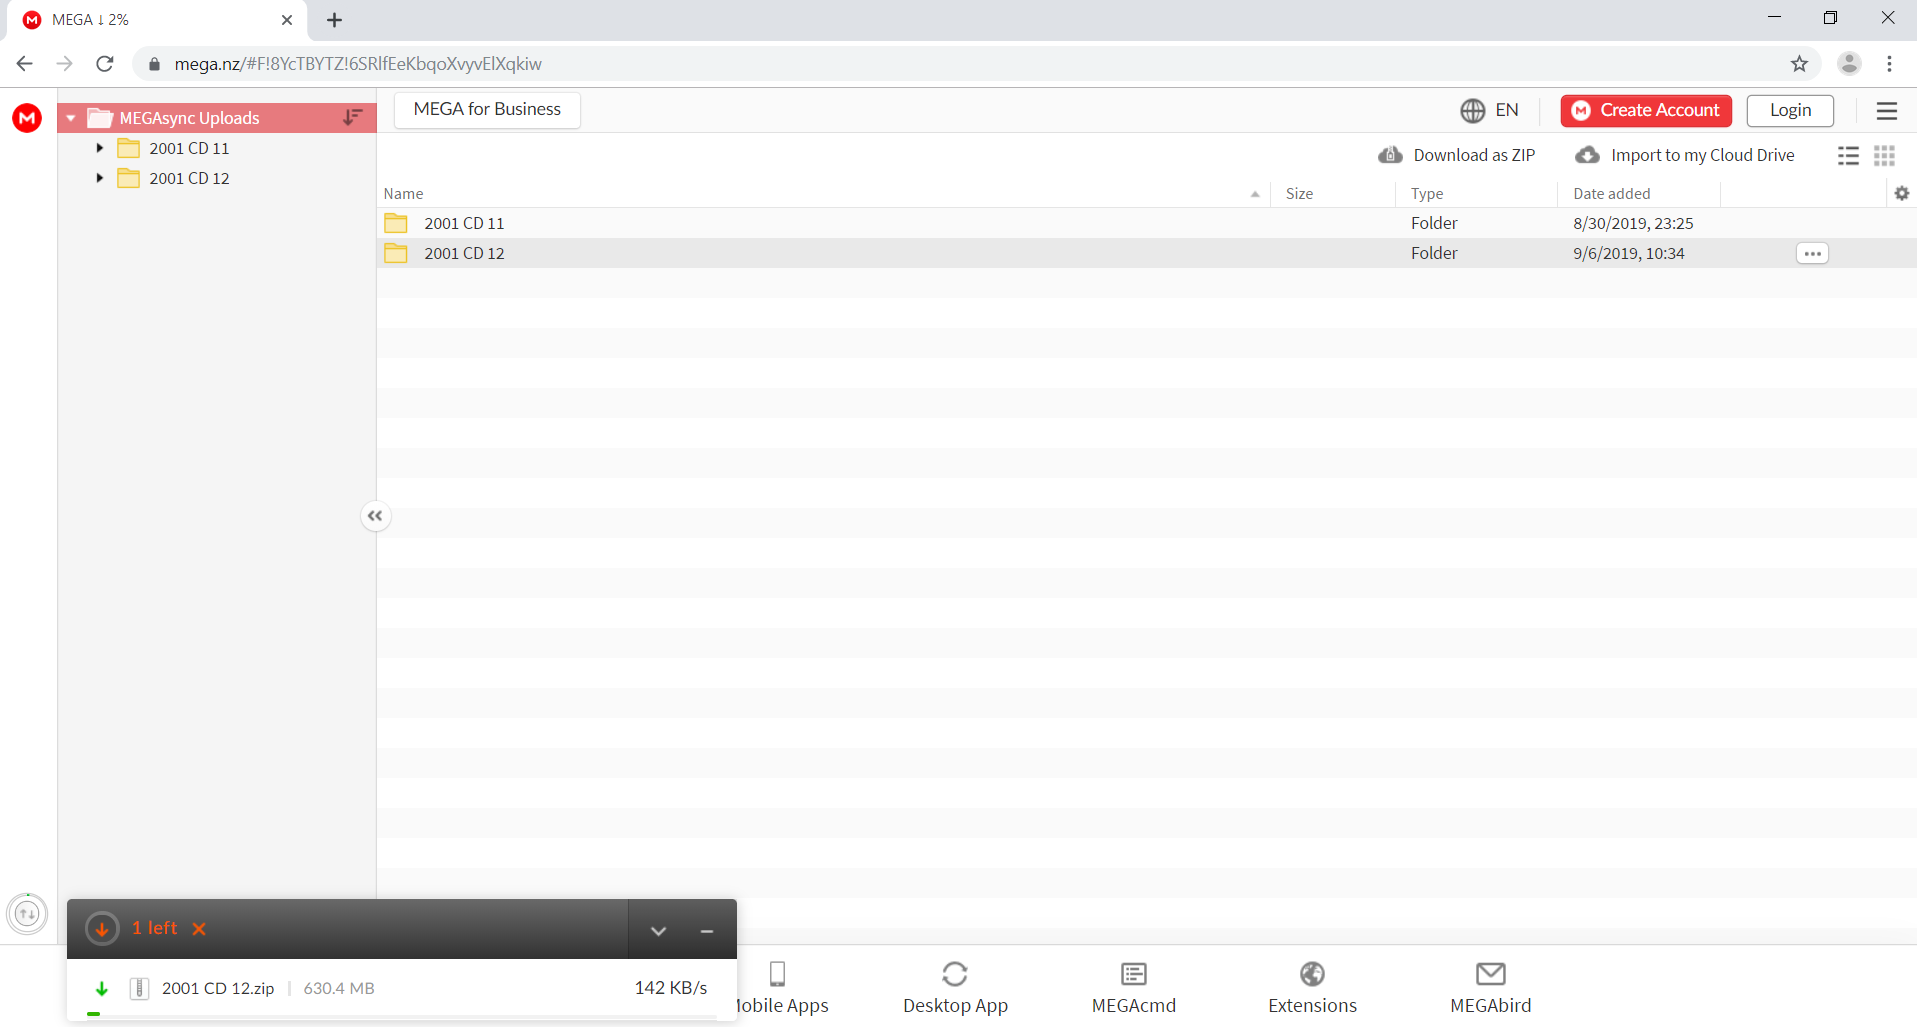Image resolution: width=1917 pixels, height=1027 pixels.
Task: Bookmark this page with the star icon
Action: click(1799, 64)
